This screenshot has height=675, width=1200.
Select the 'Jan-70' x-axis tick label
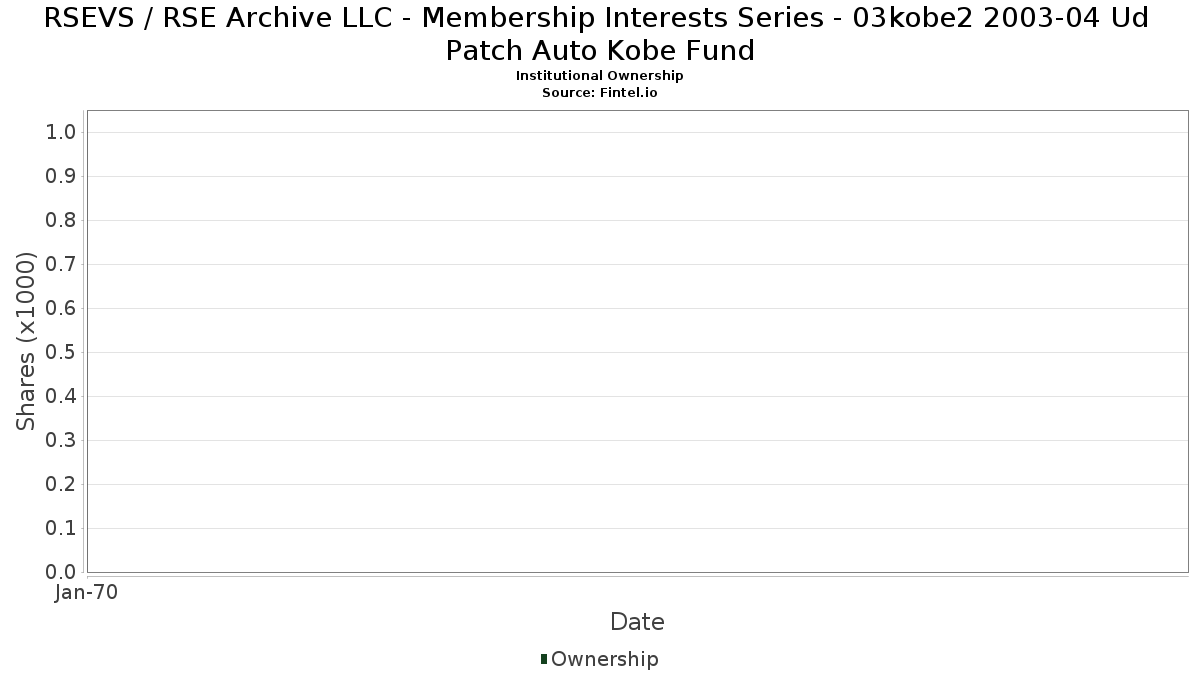click(x=86, y=592)
